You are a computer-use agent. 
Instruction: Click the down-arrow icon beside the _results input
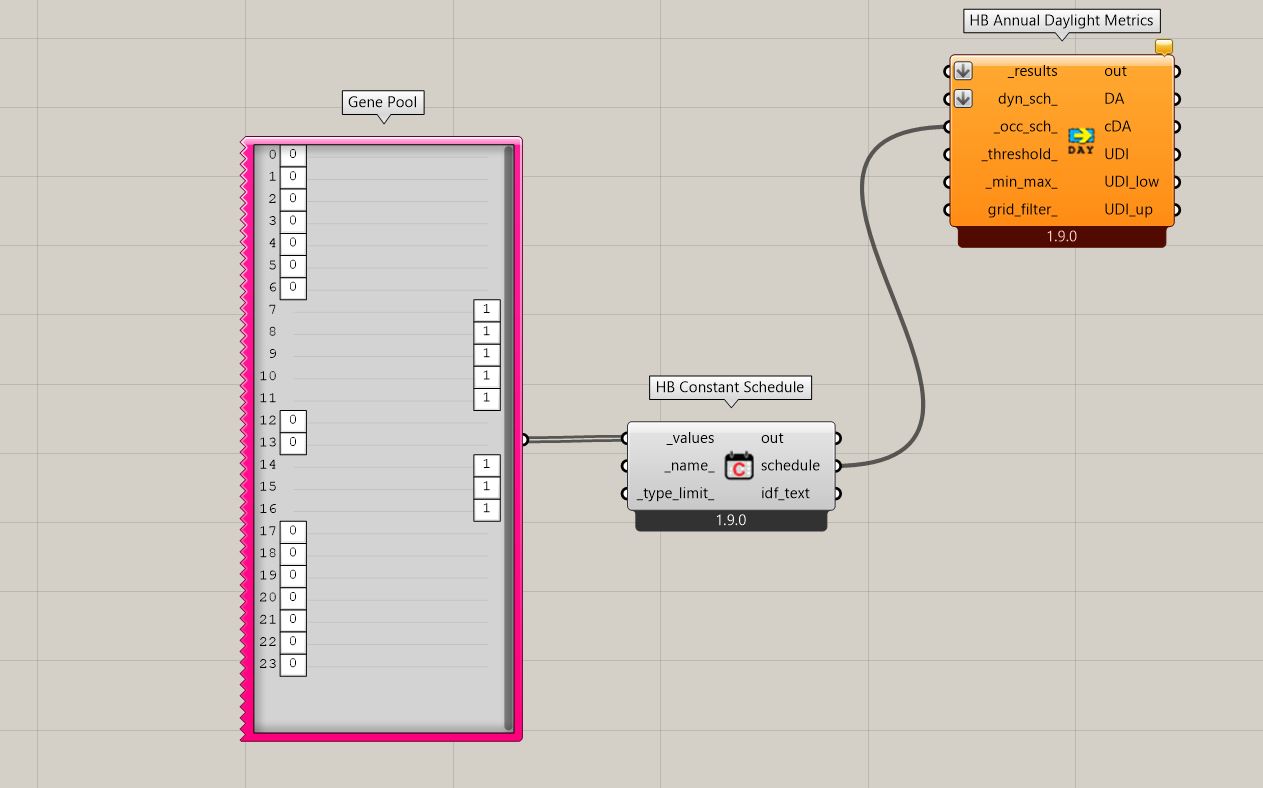(x=963, y=71)
